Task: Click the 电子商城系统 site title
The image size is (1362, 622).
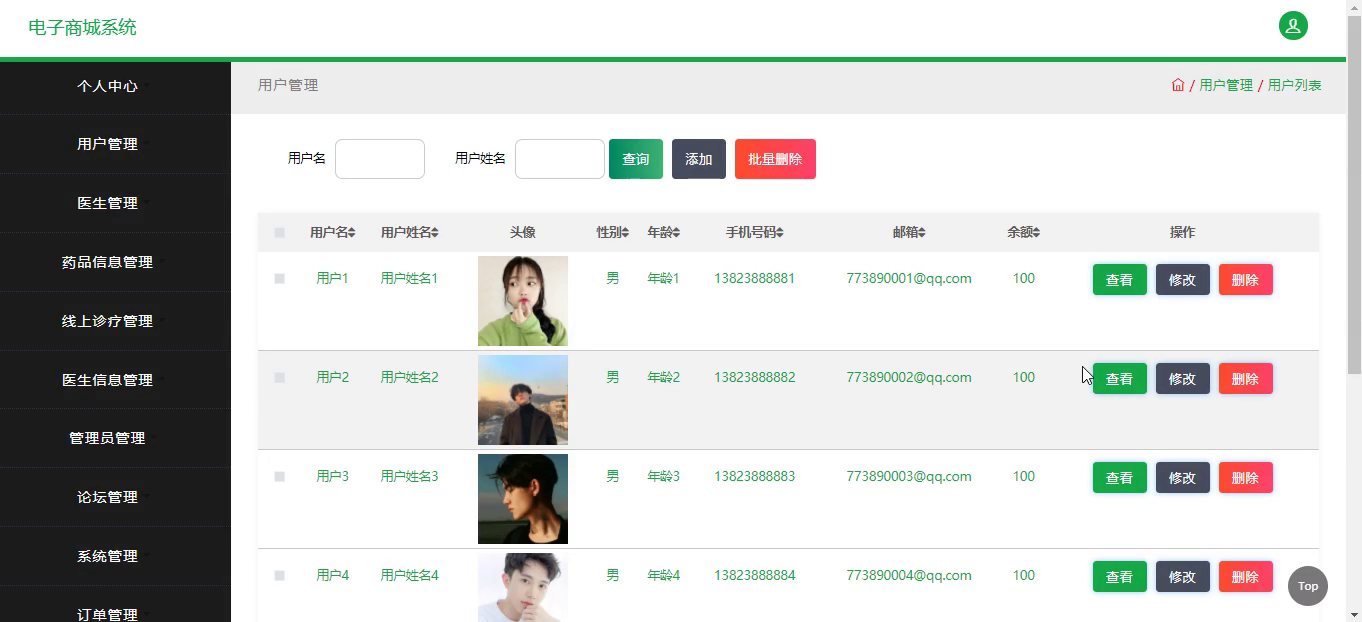Action: [82, 27]
